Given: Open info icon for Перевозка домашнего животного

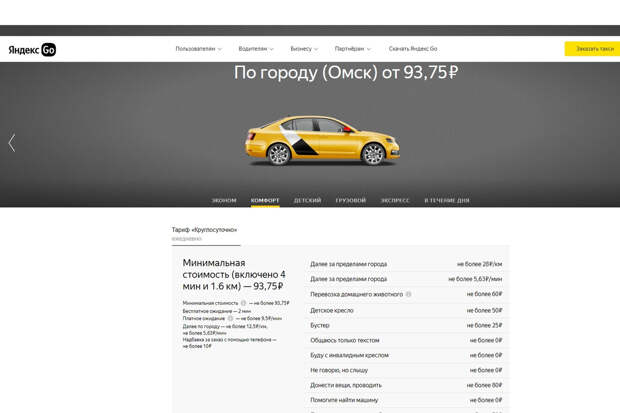Looking at the screenshot, I should tap(408, 294).
